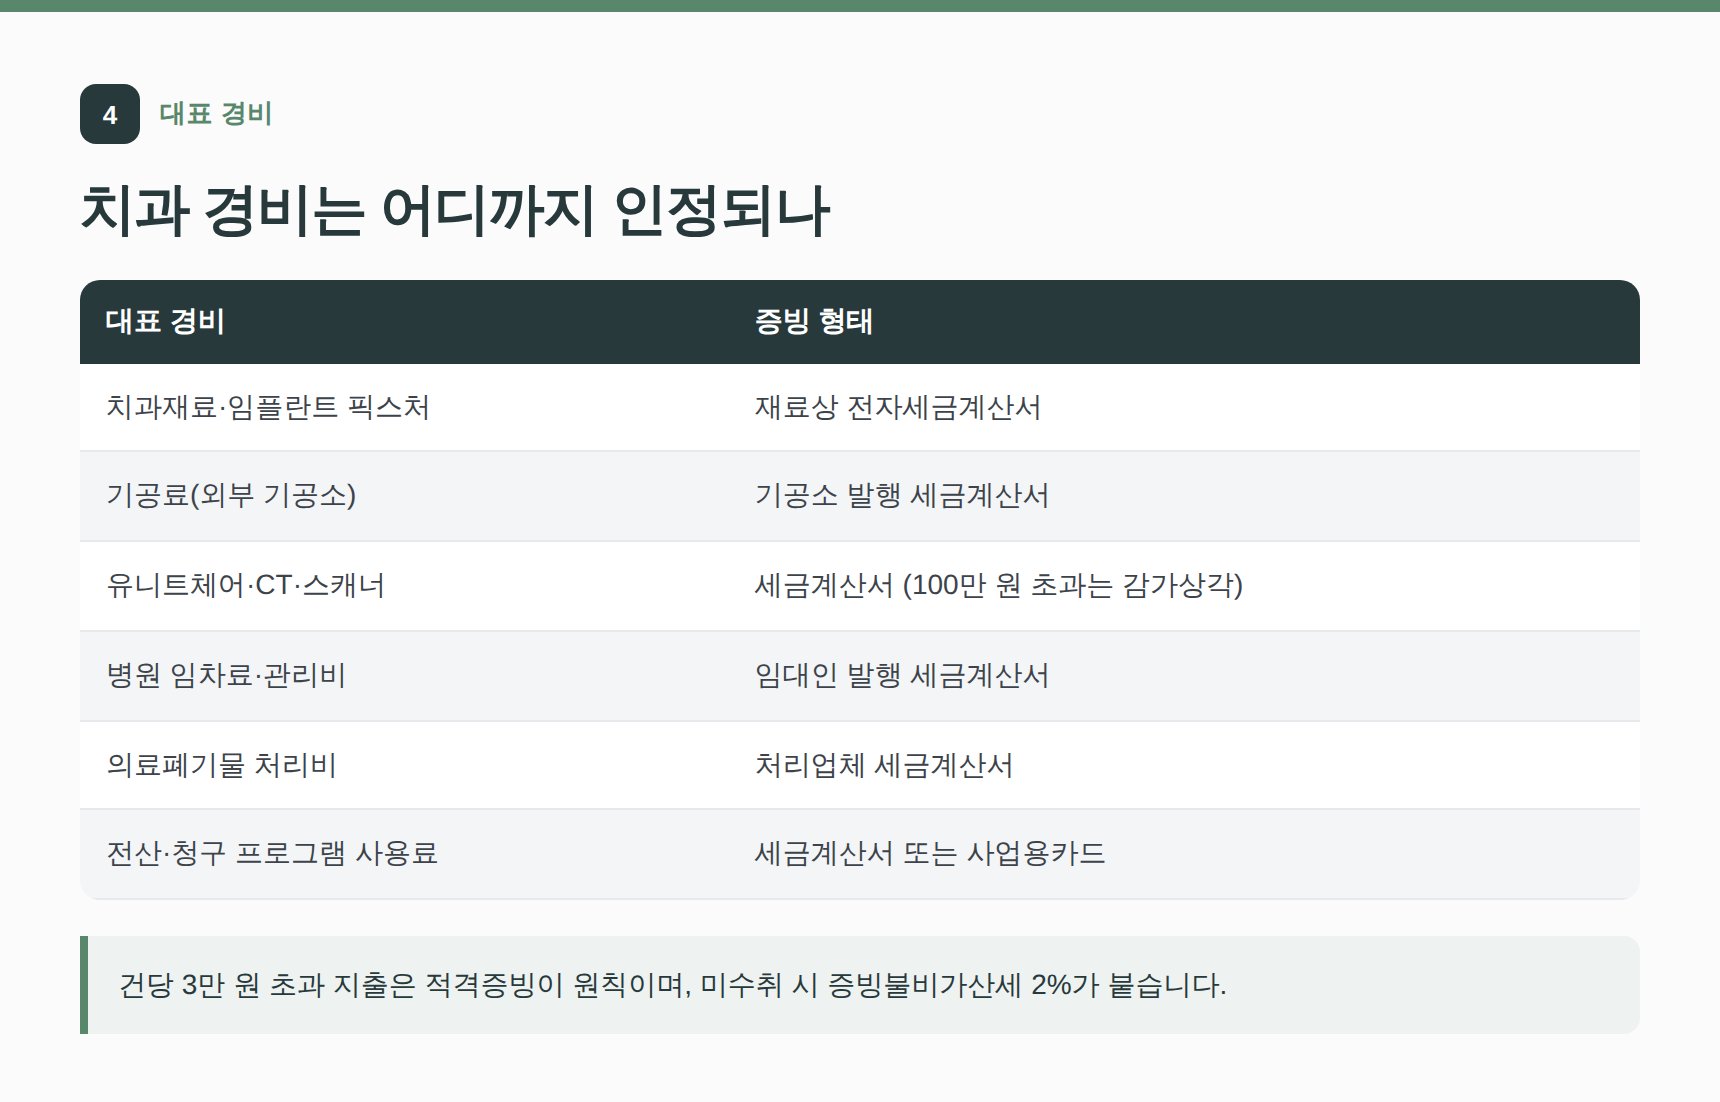Select the cell '처리업체 세금계산서'

1184,765
